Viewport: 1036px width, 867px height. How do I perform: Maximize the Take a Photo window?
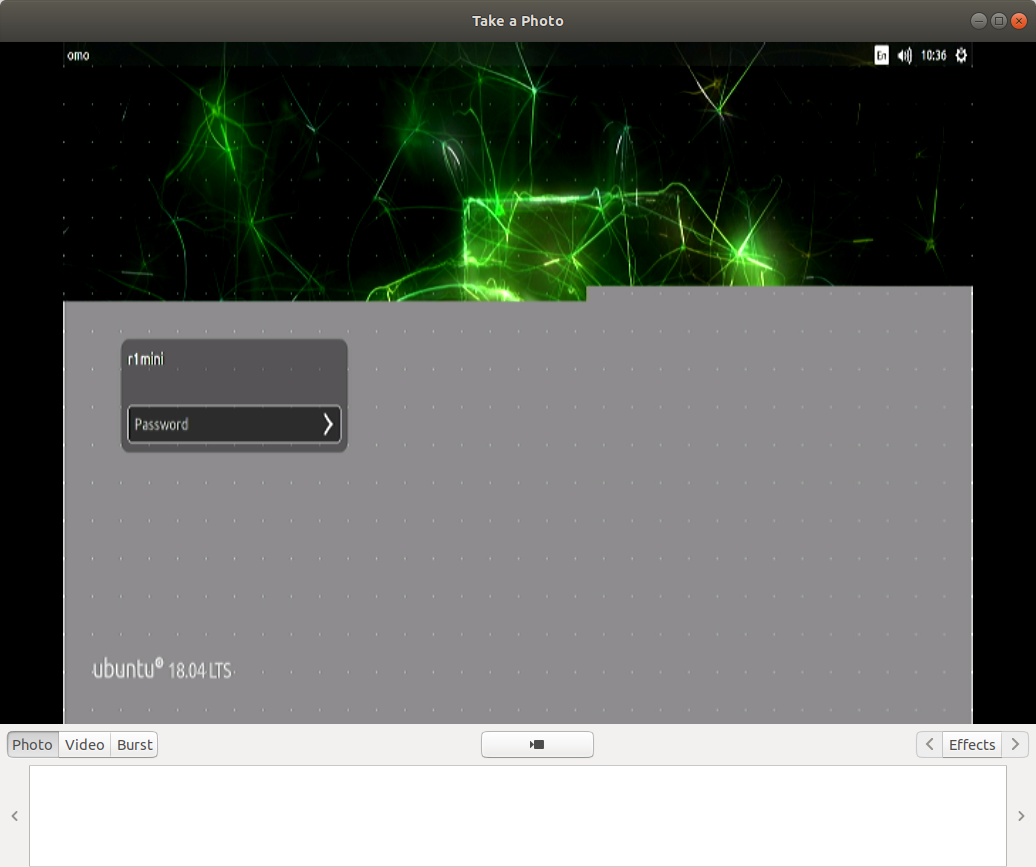pos(999,21)
